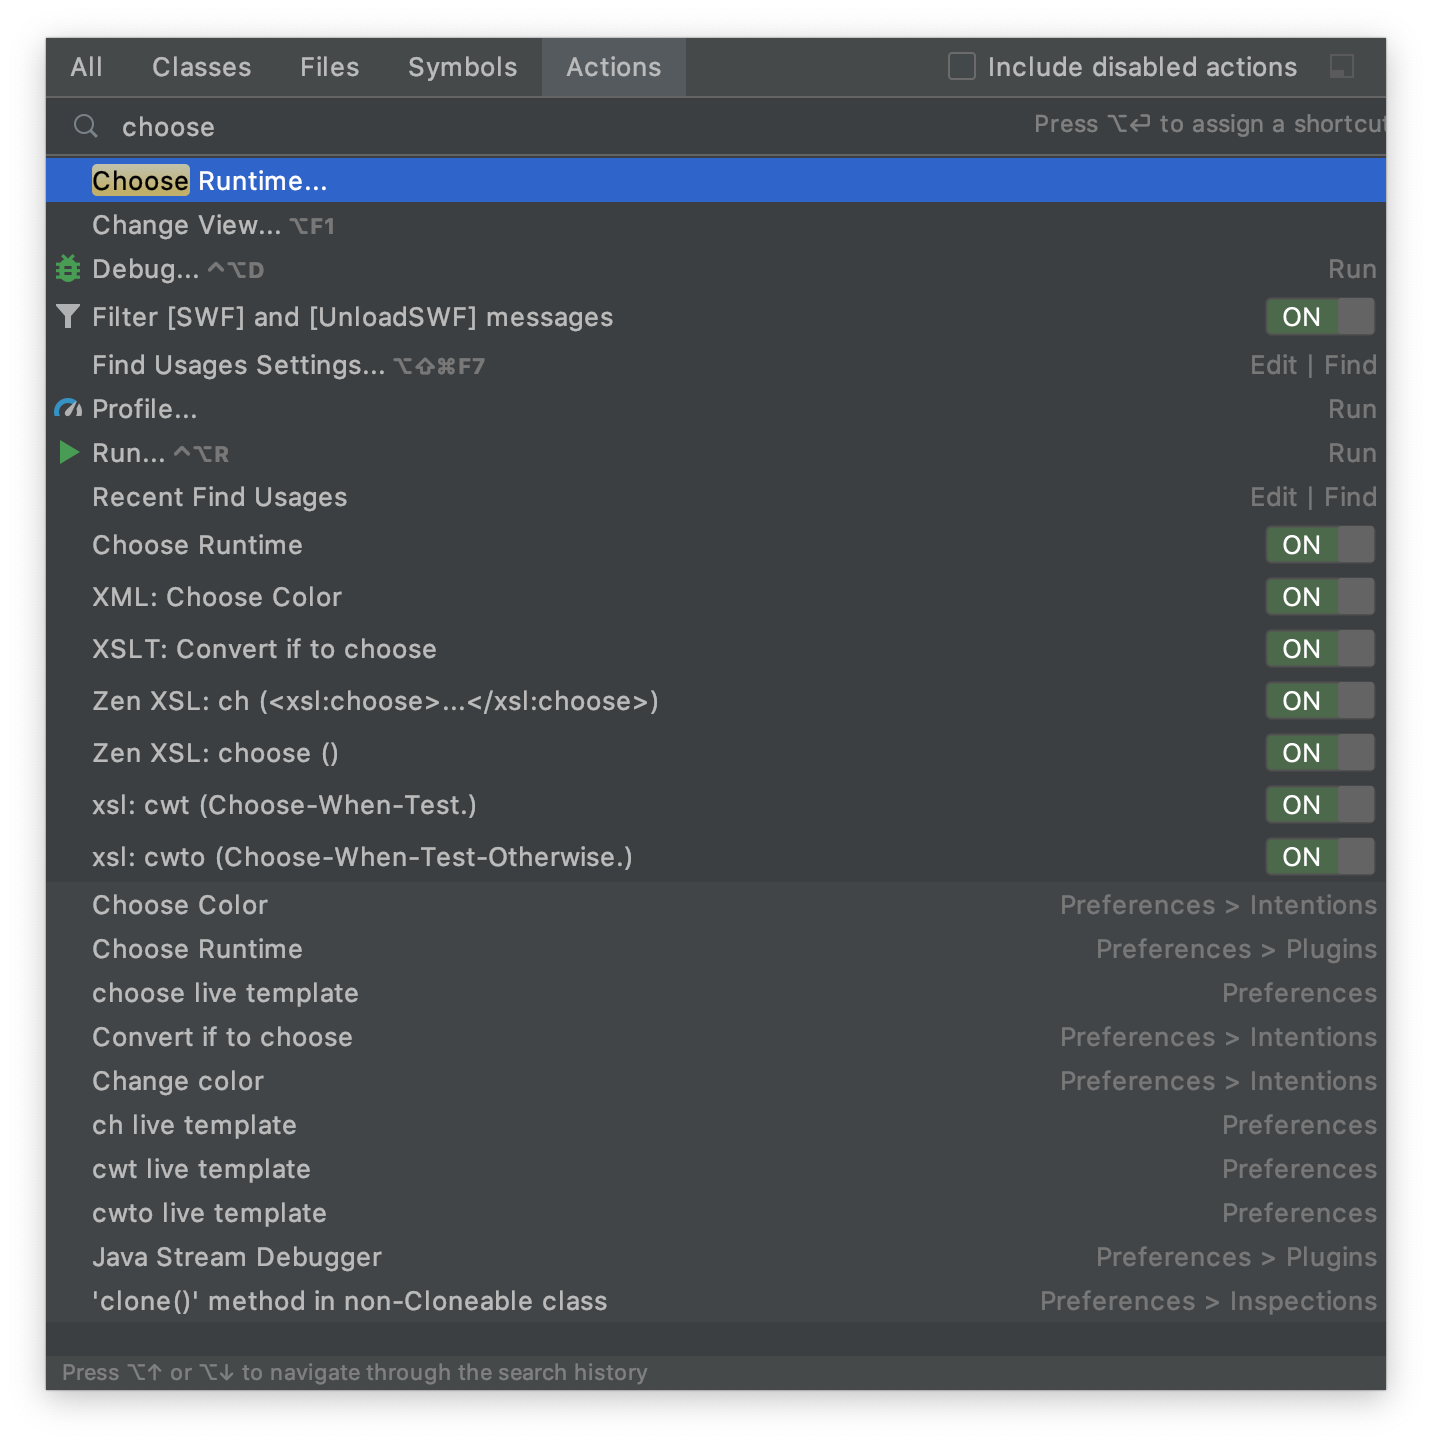The width and height of the screenshot is (1432, 1444).
Task: Click the search magnifier icon
Action: [84, 126]
